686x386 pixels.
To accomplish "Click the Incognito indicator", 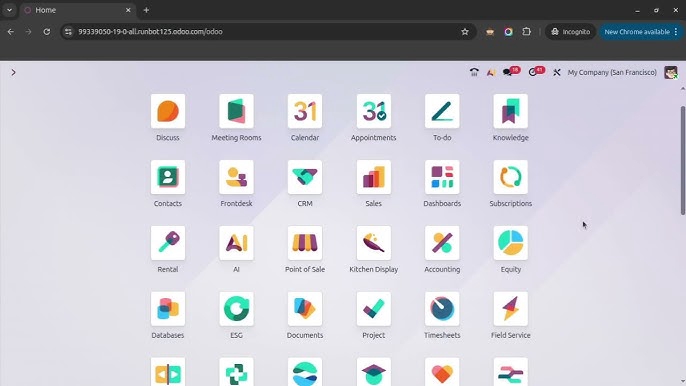I will [570, 32].
